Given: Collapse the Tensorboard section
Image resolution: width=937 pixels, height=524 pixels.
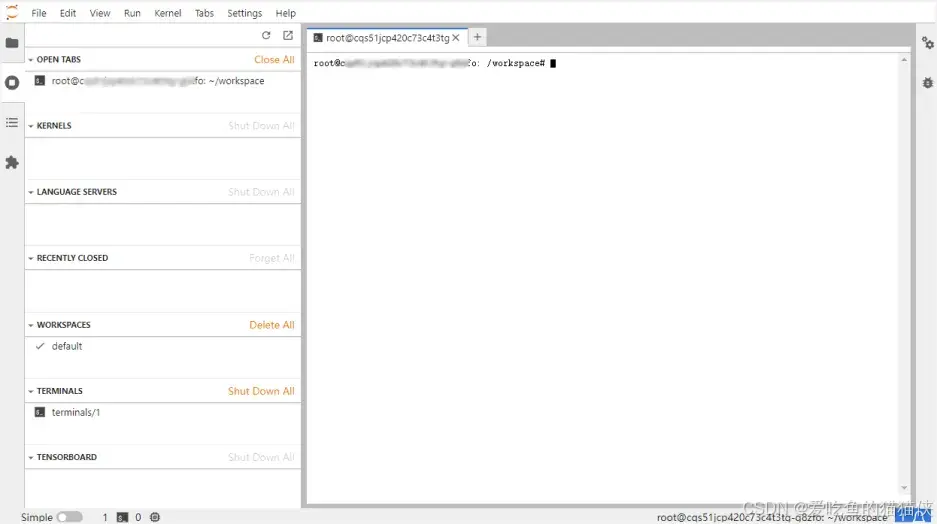Looking at the screenshot, I should point(30,458).
